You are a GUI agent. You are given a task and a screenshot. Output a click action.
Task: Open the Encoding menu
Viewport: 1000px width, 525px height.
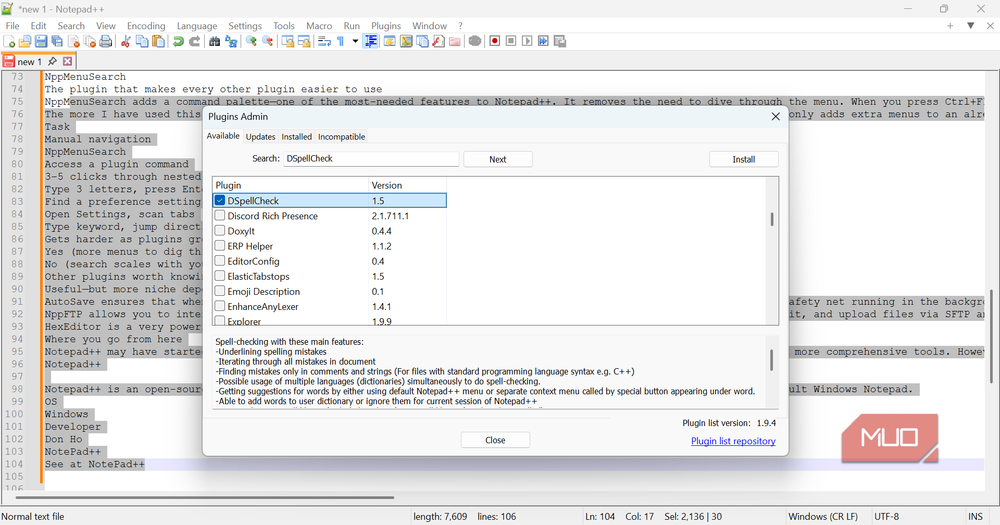click(146, 26)
